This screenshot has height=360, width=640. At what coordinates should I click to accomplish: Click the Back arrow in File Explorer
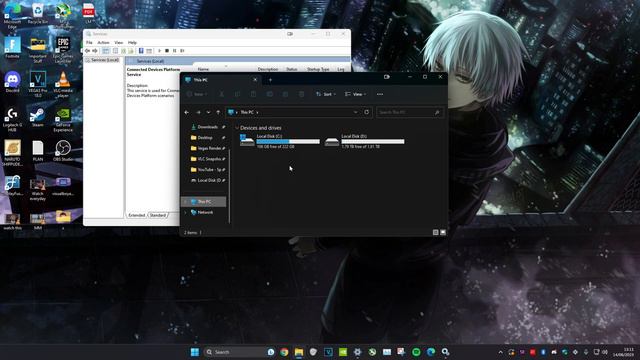coord(187,112)
